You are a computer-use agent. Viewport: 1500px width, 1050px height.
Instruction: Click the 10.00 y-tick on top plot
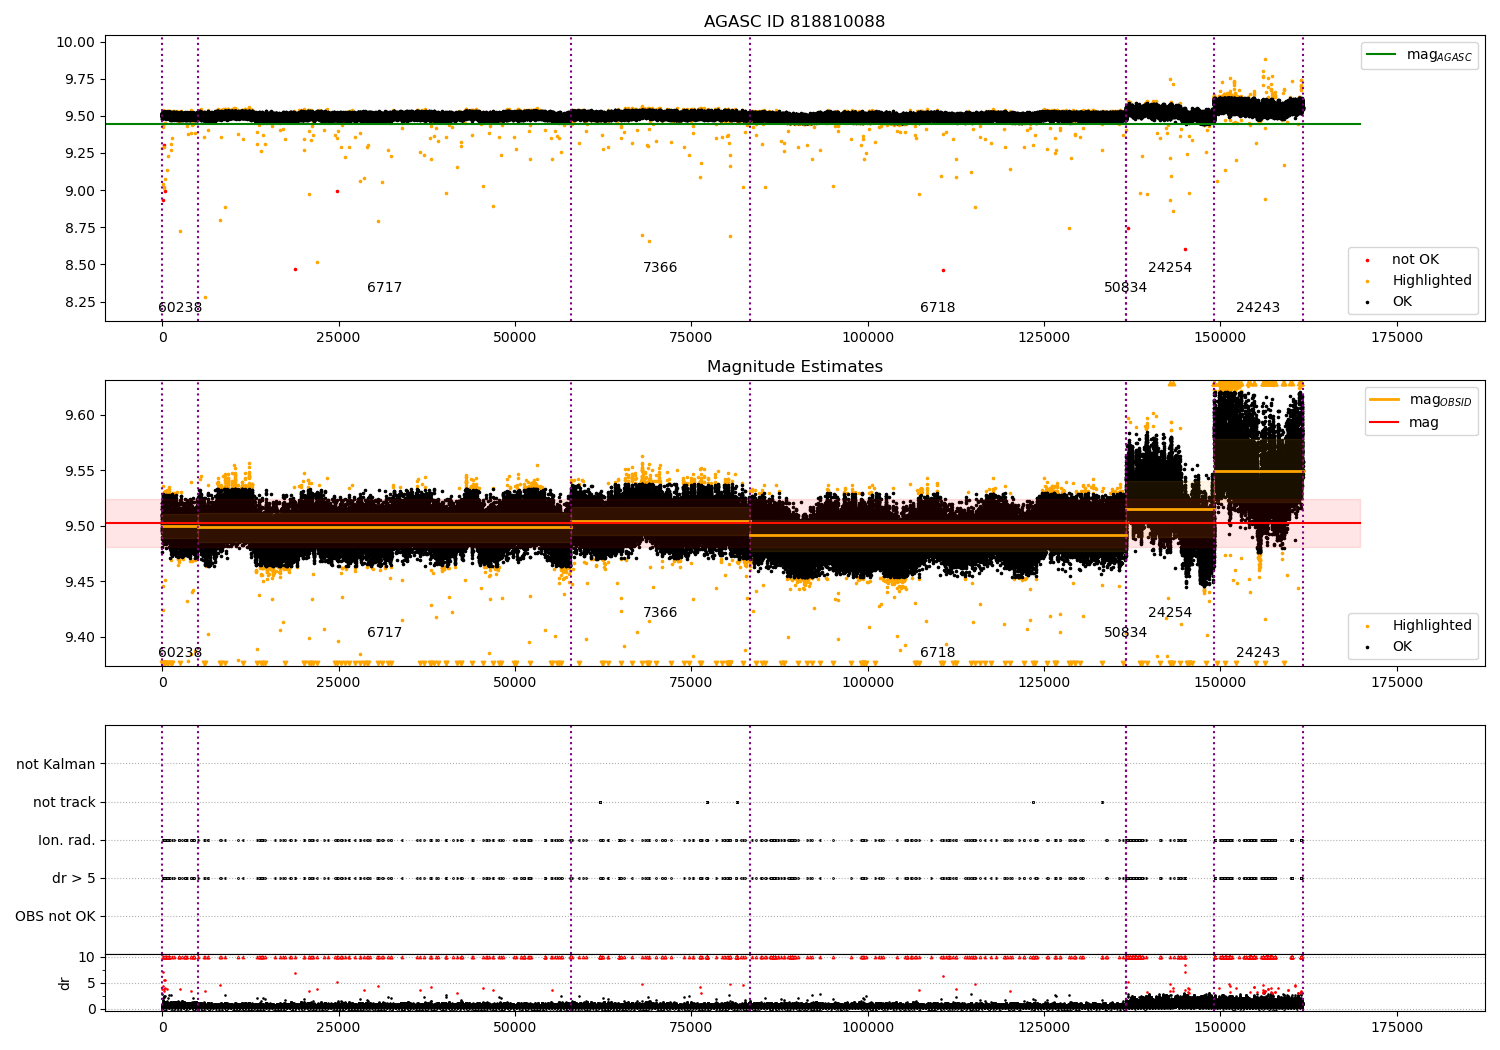76,42
